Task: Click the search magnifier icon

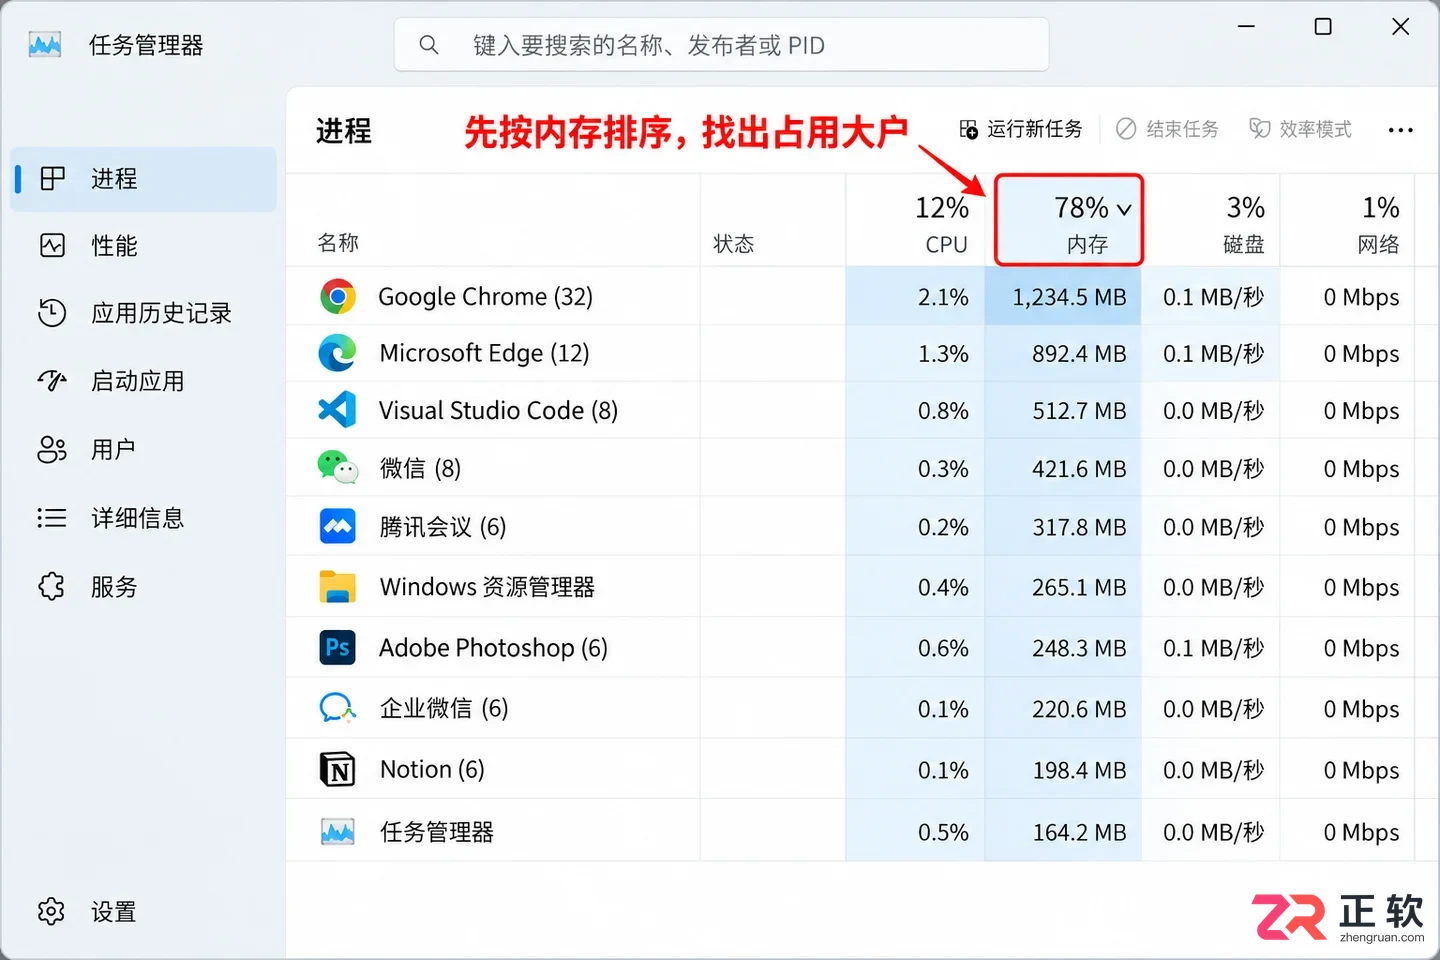Action: coord(429,45)
